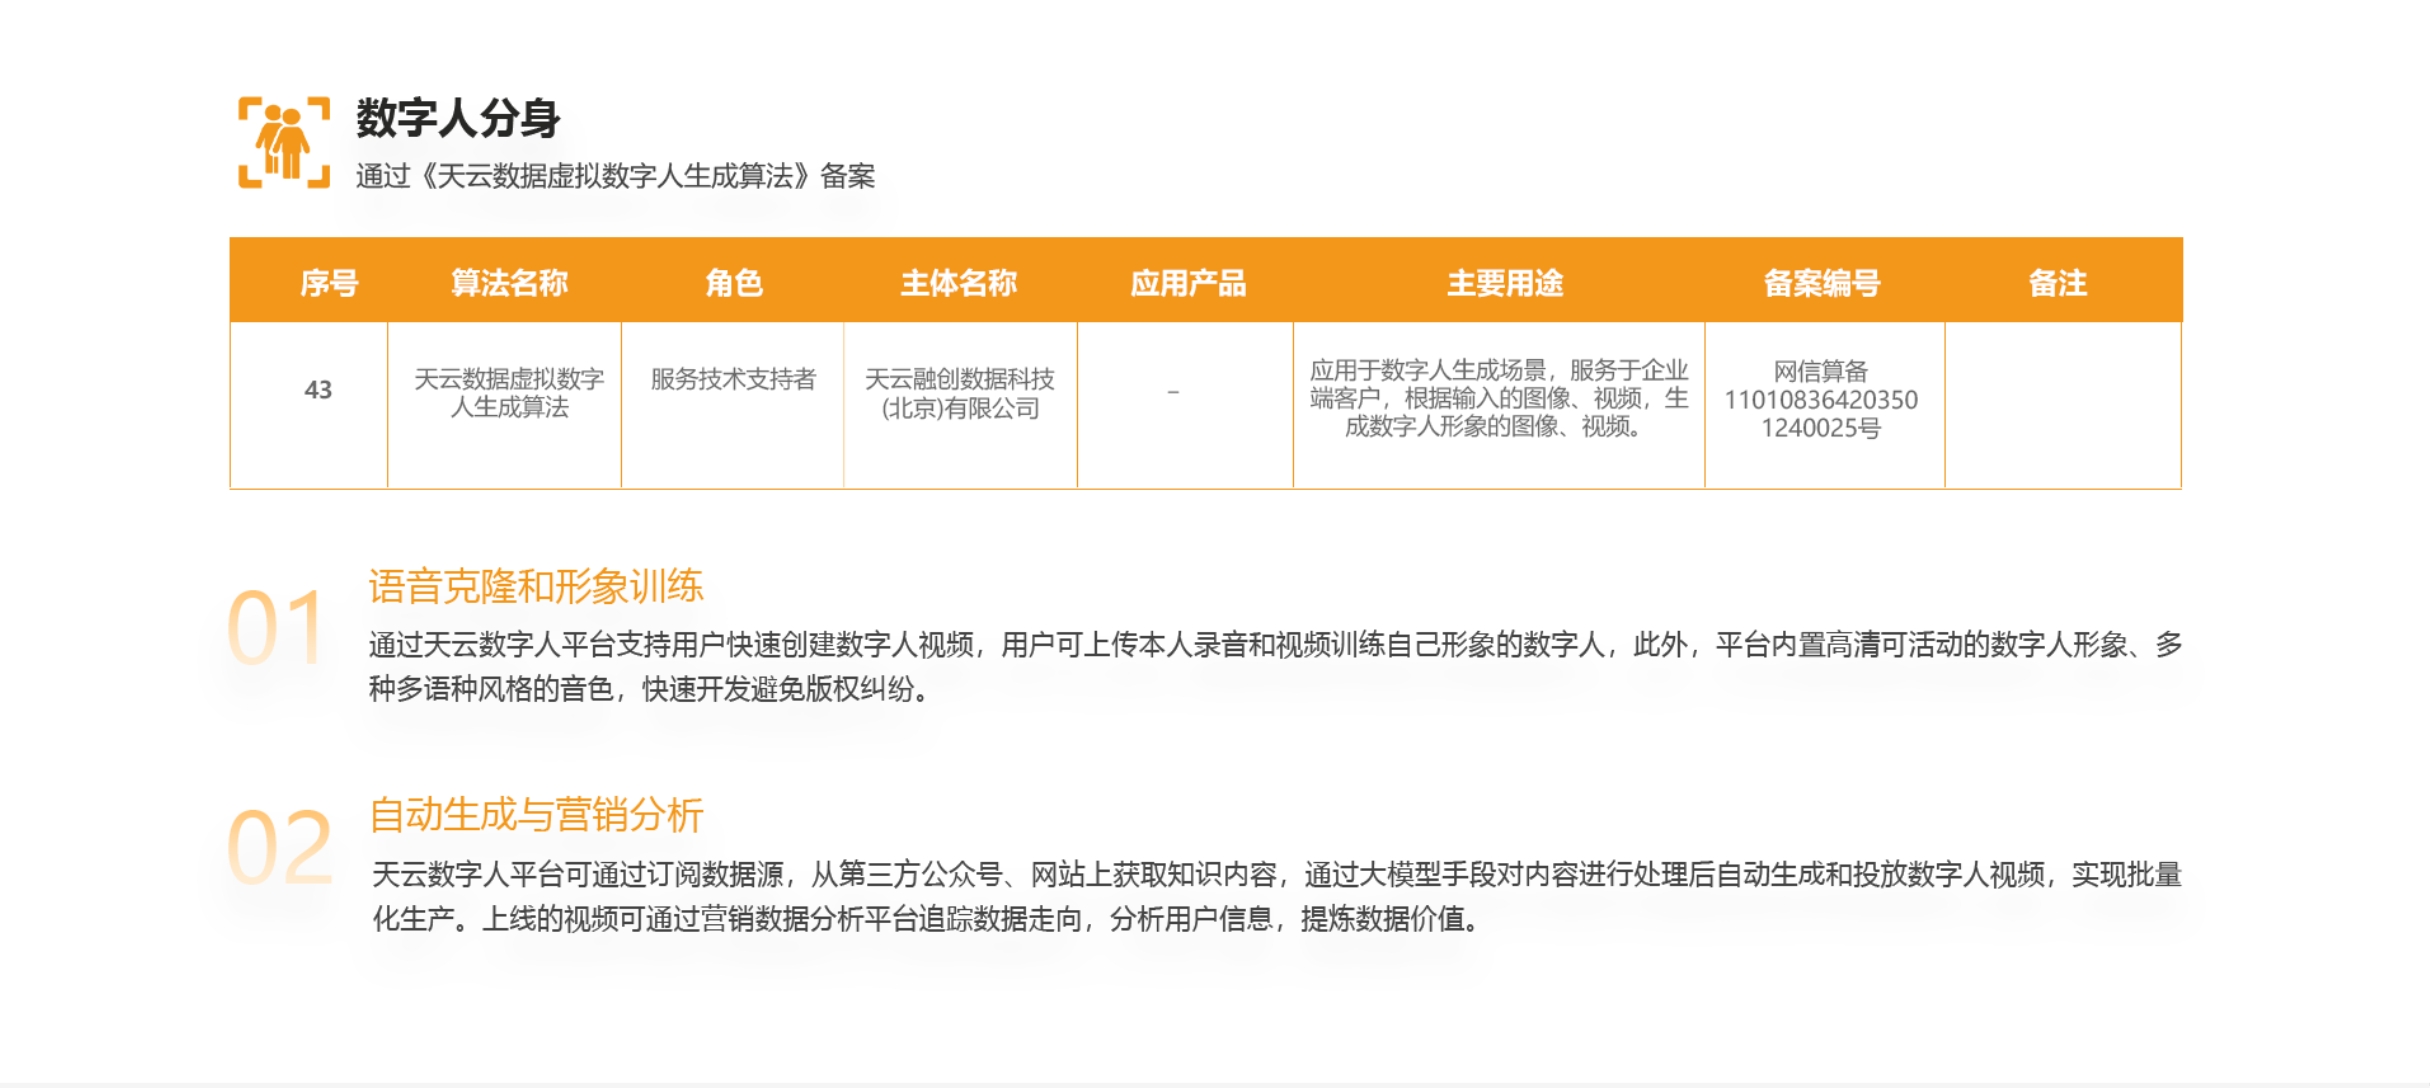The image size is (2430, 1088).
Task: Click the paragraph beginning 天云数字人平台可通过订阅数据源
Action: click(1277, 896)
